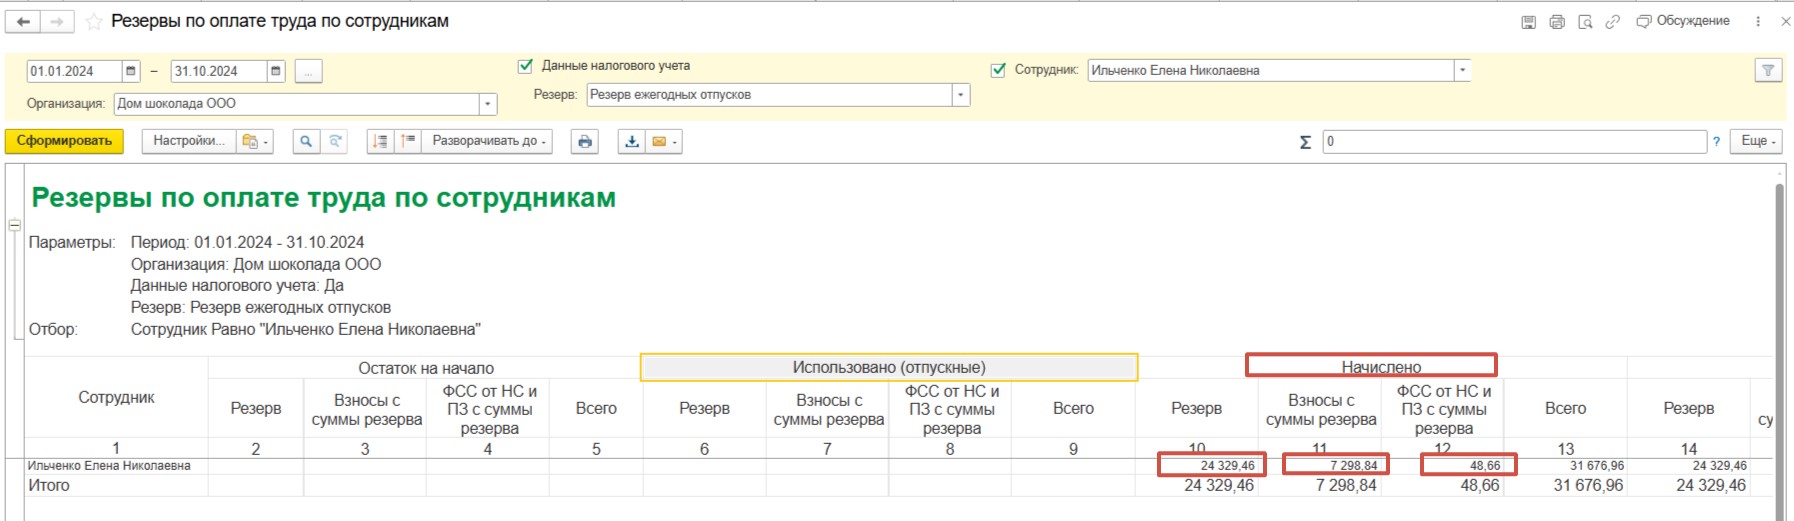Open Настройки report settings
The height and width of the screenshot is (521, 1794).
188,141
